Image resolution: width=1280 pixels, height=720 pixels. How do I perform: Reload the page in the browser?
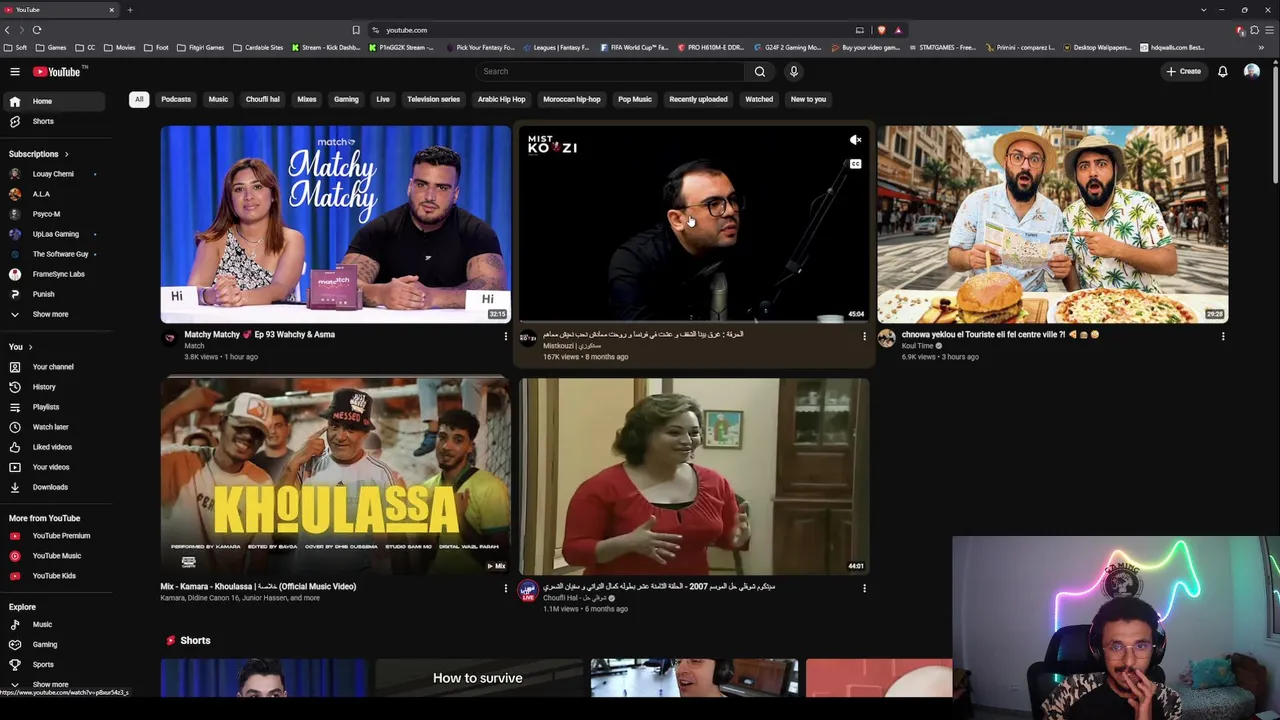(37, 30)
